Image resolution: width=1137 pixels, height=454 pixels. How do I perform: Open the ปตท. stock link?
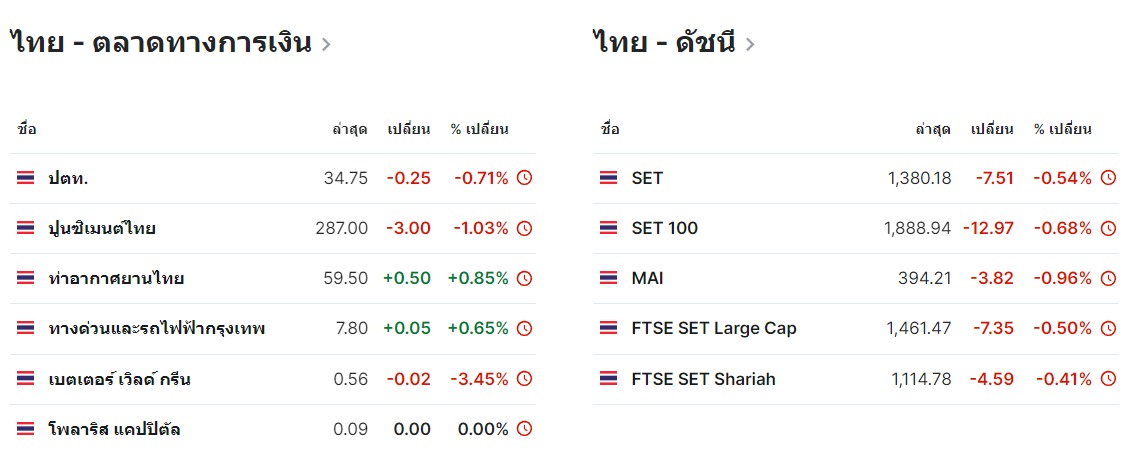68,178
